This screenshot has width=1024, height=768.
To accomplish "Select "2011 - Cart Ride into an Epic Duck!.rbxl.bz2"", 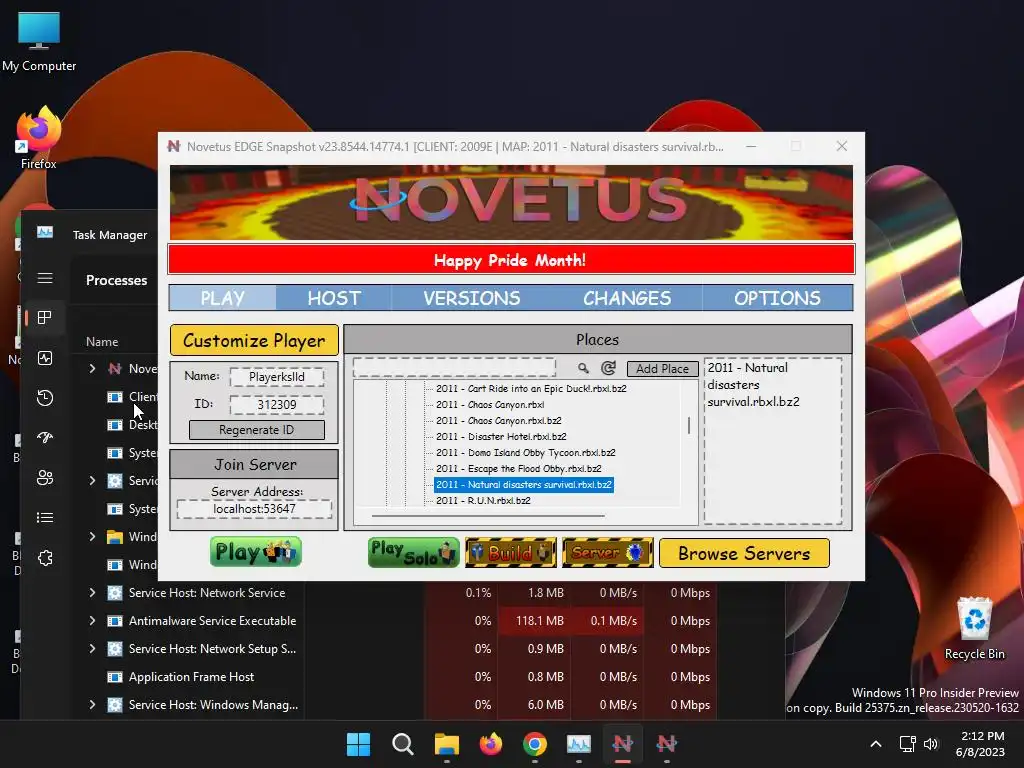I will [x=531, y=389].
